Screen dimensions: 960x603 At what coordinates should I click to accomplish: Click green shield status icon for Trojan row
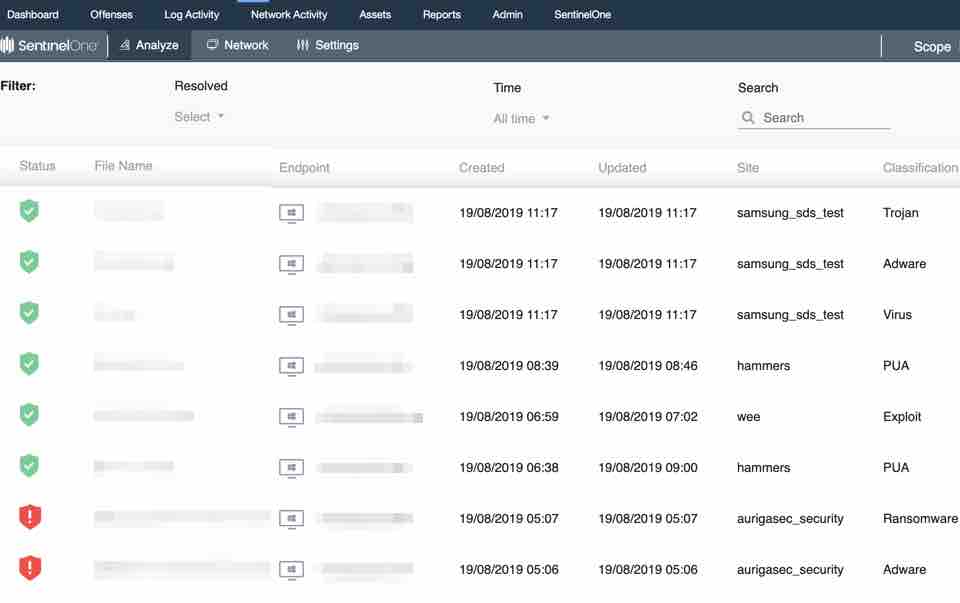pyautogui.click(x=30, y=211)
